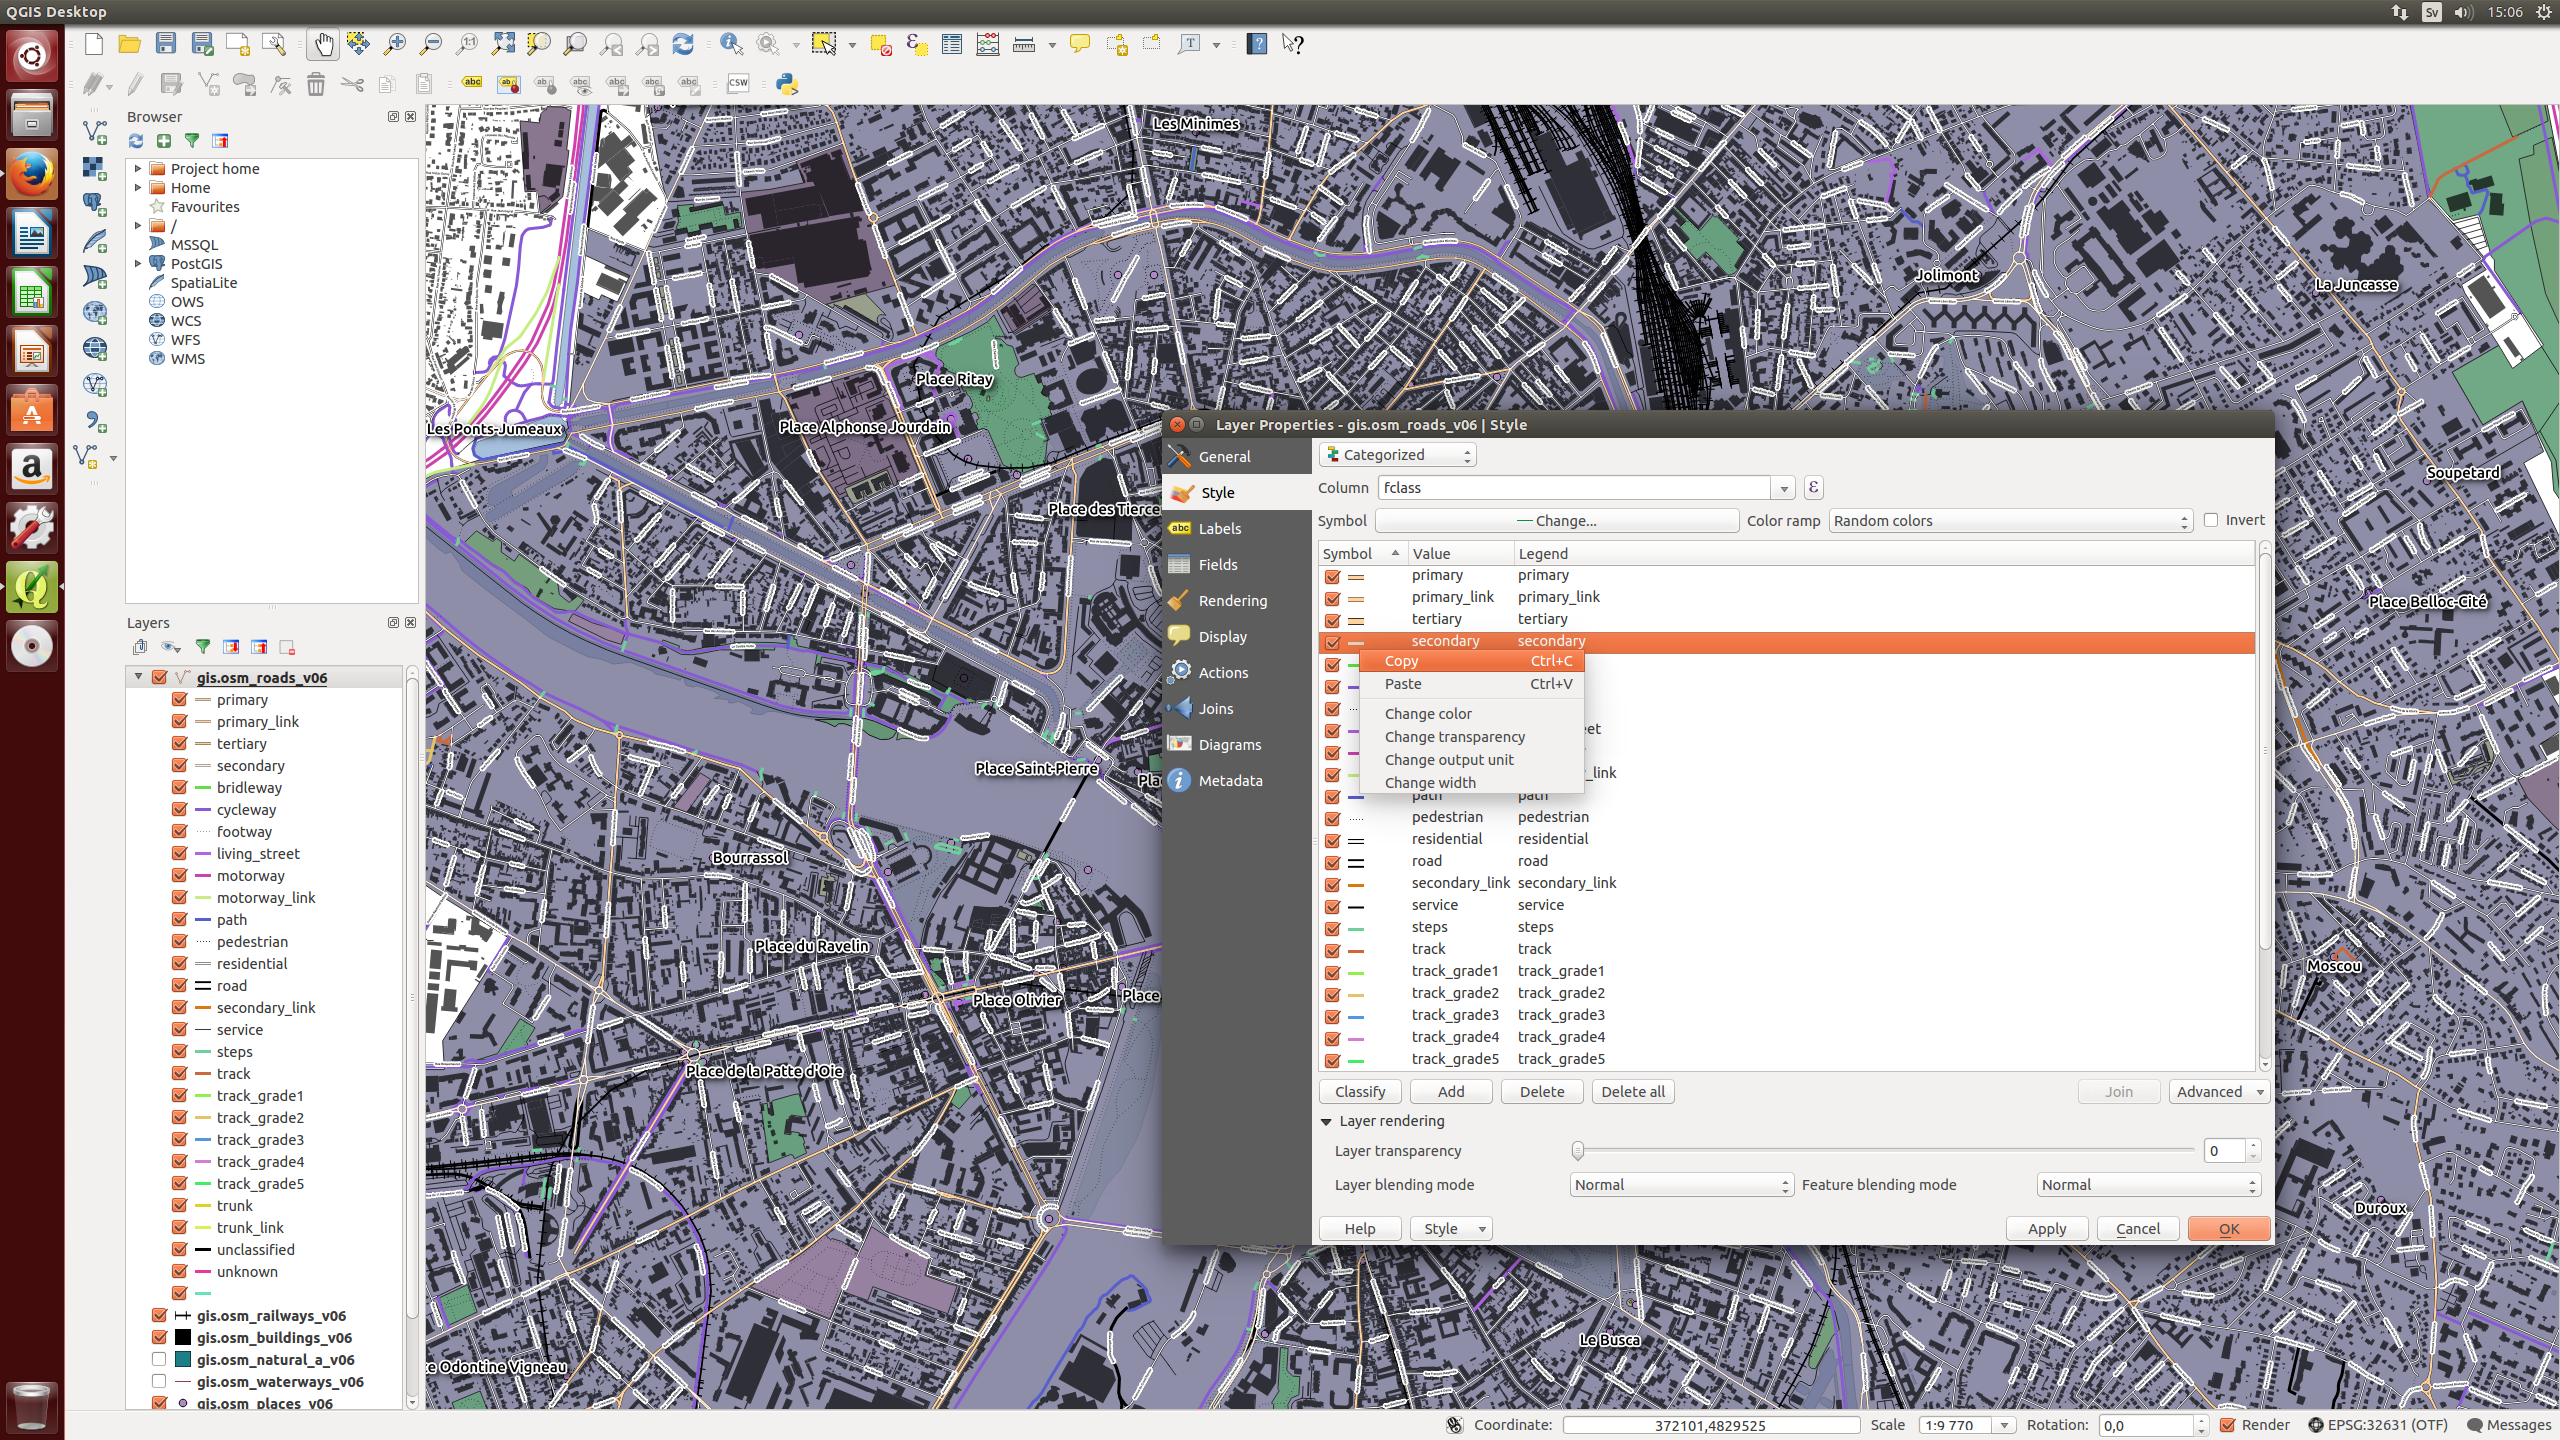This screenshot has height=1440, width=2560.
Task: Uncheck the residential category in dialog list
Action: click(1332, 840)
